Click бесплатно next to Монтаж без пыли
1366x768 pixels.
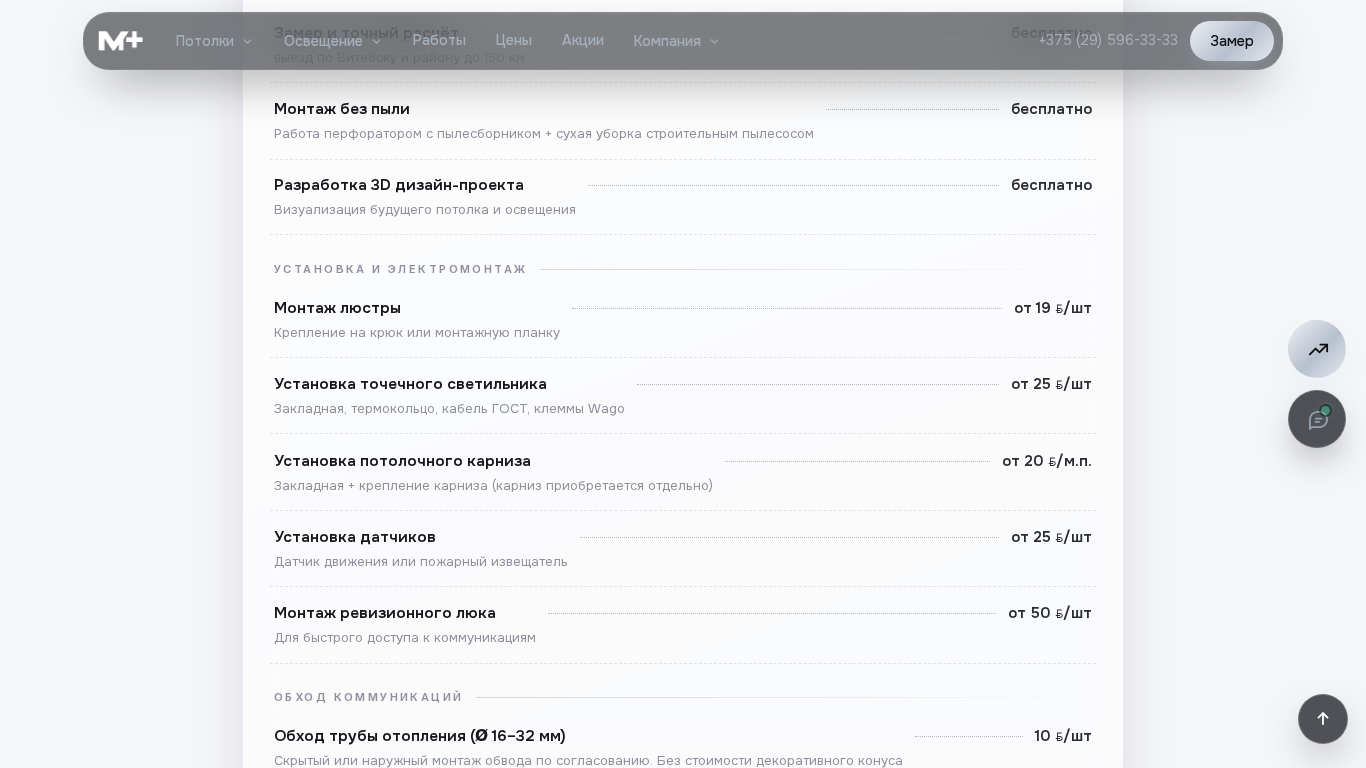click(1052, 109)
